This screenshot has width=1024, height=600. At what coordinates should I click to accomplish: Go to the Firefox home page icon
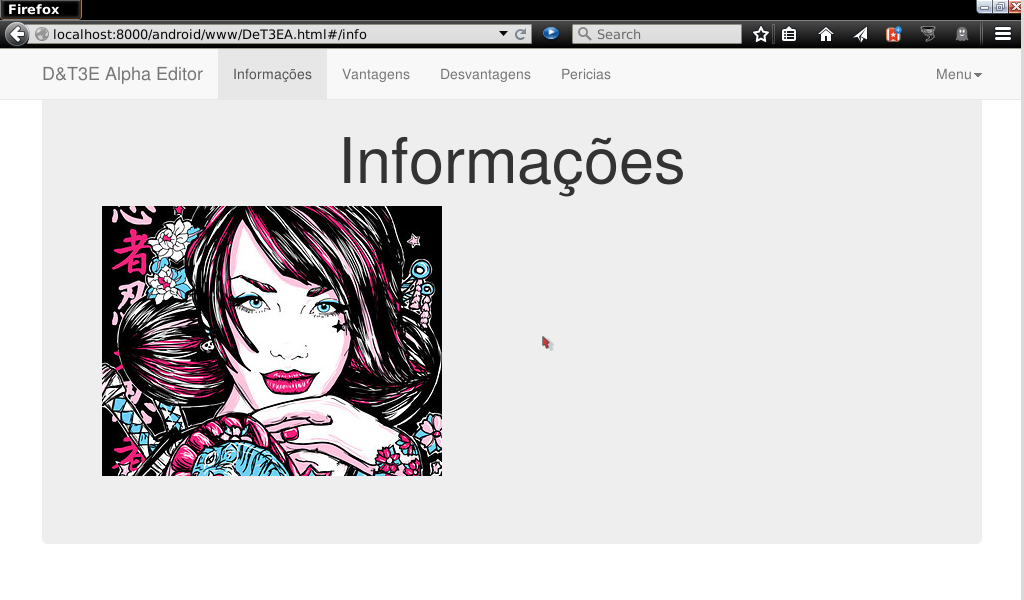coord(826,34)
